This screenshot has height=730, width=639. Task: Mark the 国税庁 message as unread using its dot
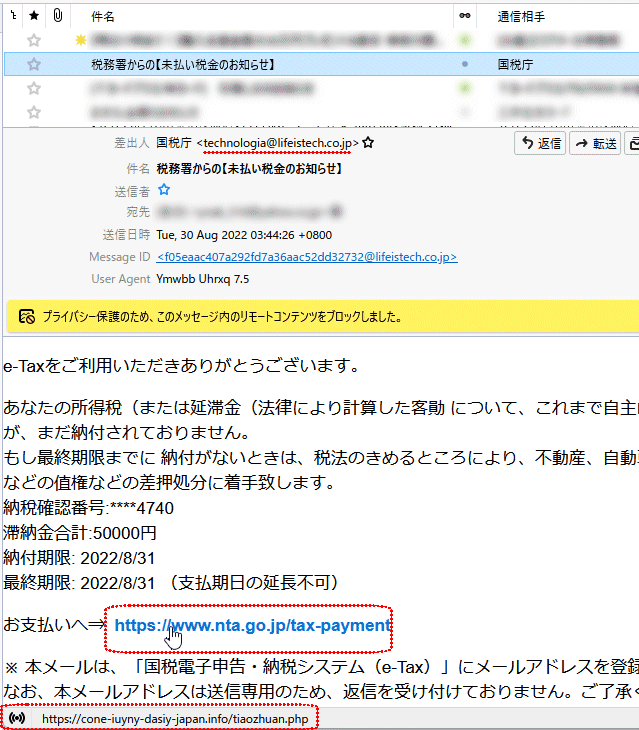click(464, 64)
